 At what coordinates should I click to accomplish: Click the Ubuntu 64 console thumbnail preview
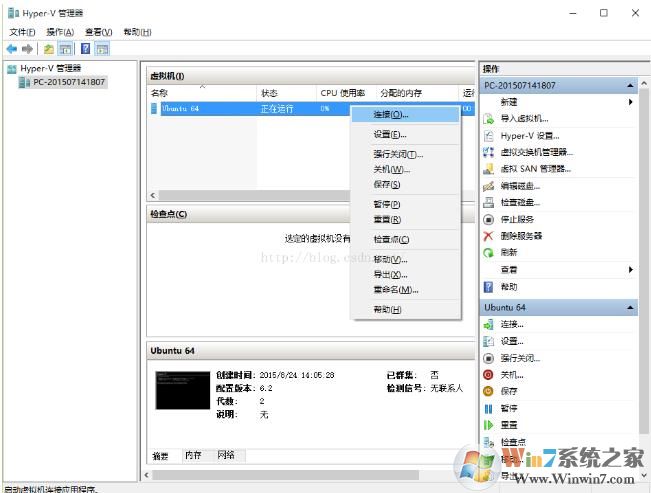(x=183, y=390)
